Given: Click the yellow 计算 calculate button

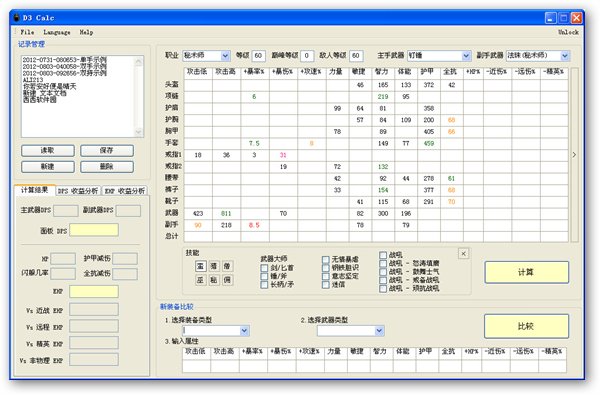Looking at the screenshot, I should click(x=527, y=272).
